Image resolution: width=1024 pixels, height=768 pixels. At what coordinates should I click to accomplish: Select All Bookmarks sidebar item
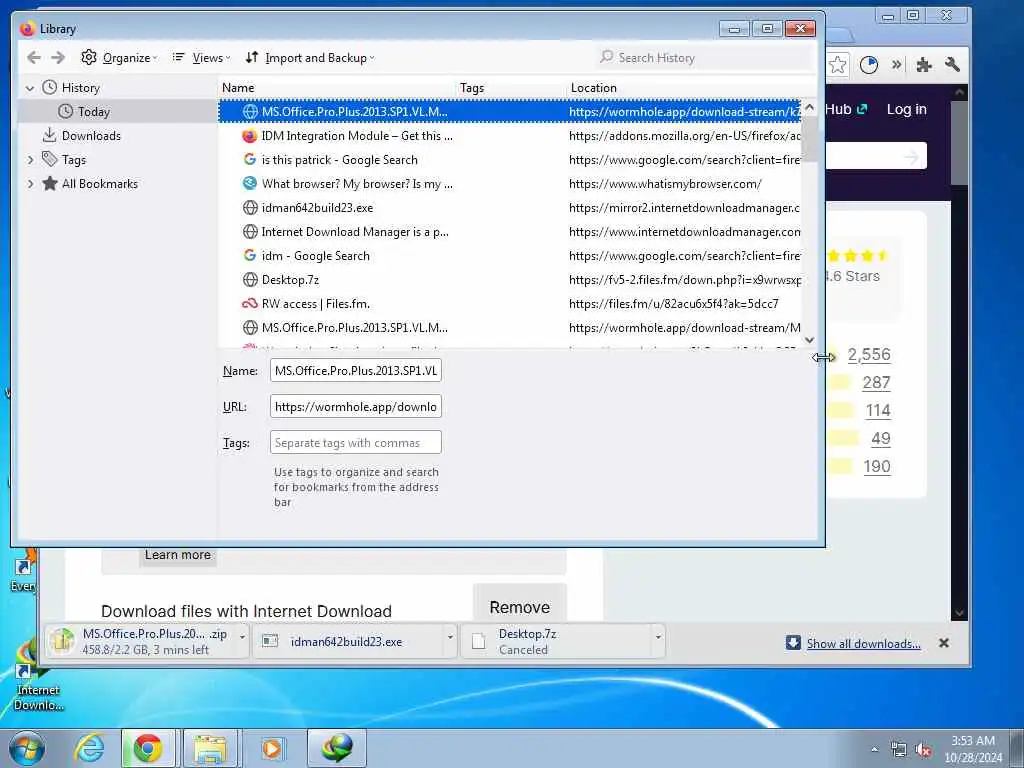click(x=99, y=184)
